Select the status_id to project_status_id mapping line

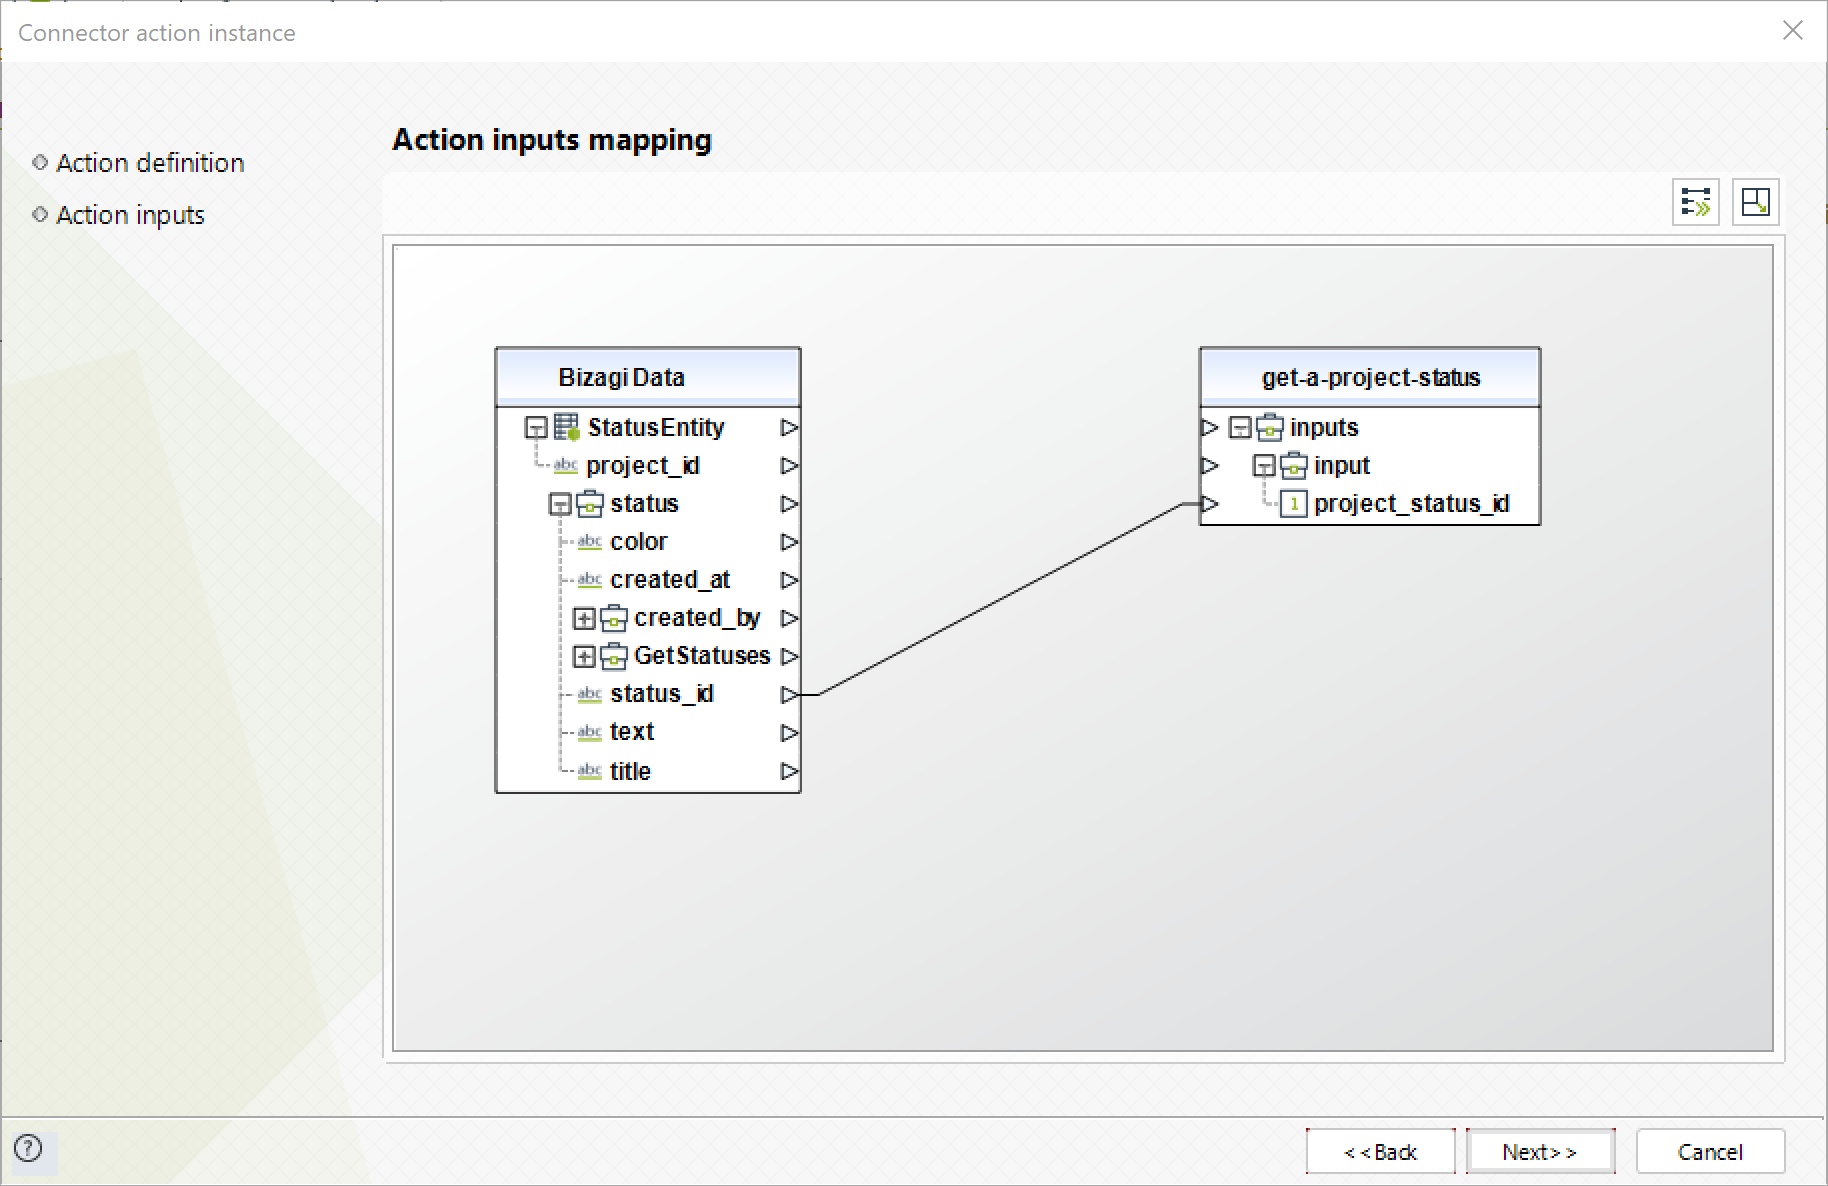point(1000,600)
